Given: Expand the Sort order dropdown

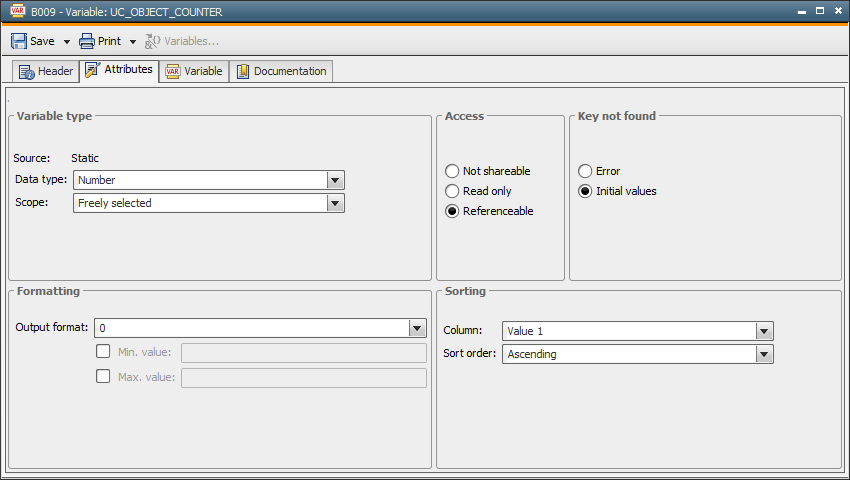Looking at the screenshot, I should click(x=764, y=354).
